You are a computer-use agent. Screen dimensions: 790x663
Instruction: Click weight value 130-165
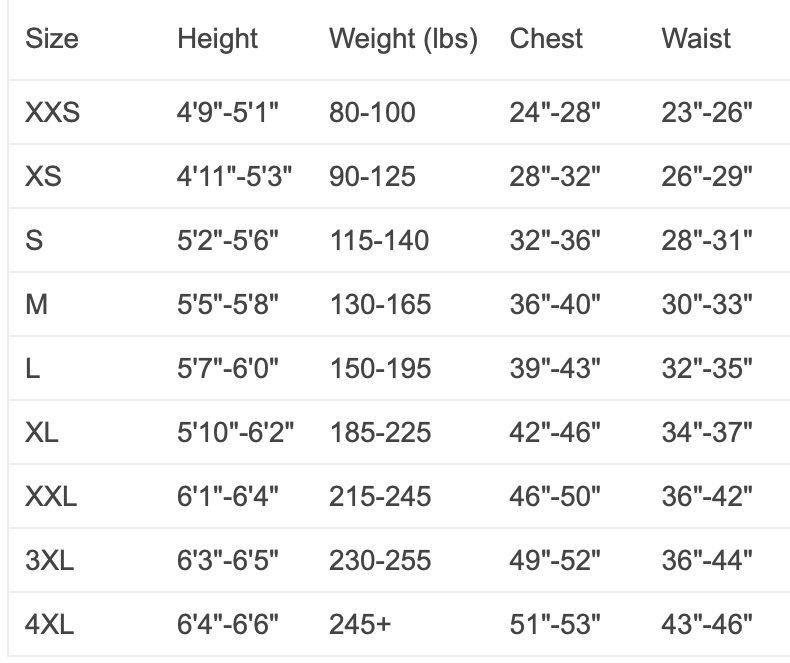pos(379,304)
